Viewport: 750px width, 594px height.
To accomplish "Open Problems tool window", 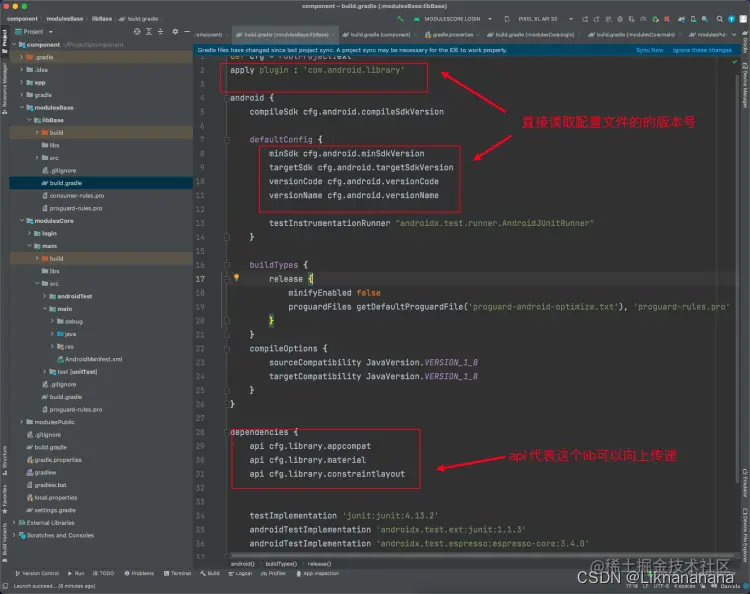I will pos(139,573).
